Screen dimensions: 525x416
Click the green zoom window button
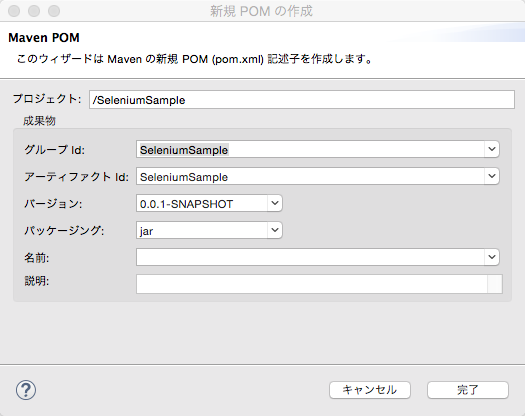point(54,11)
